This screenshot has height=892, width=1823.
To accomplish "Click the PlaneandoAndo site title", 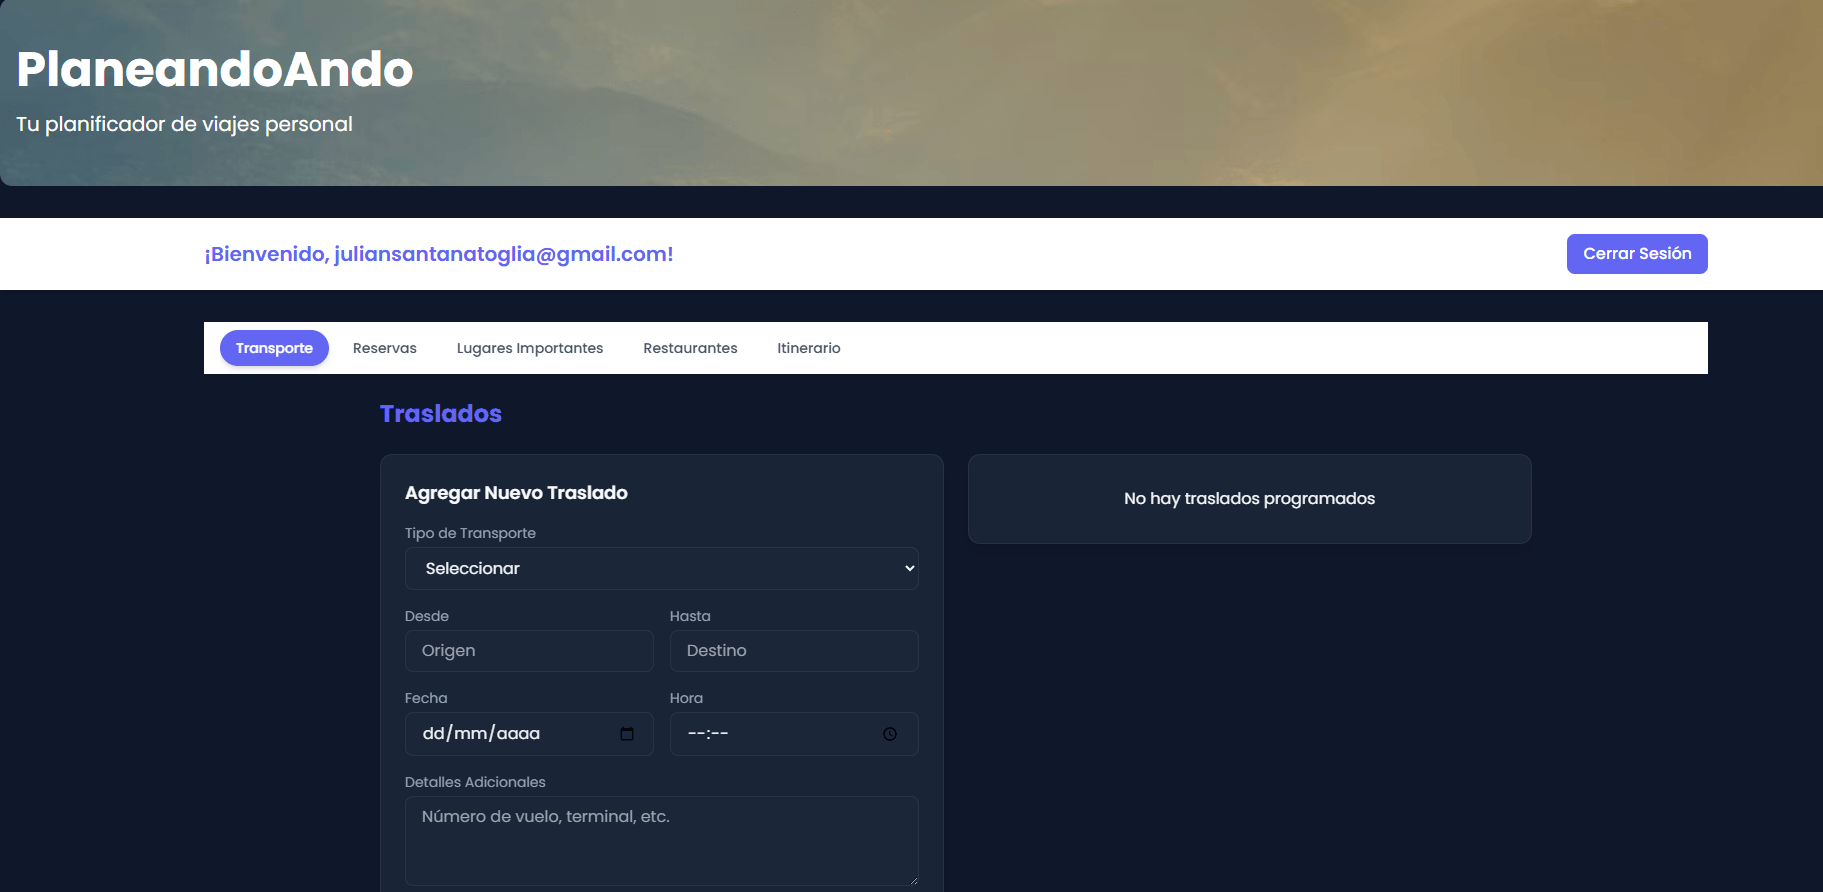I will (215, 69).
